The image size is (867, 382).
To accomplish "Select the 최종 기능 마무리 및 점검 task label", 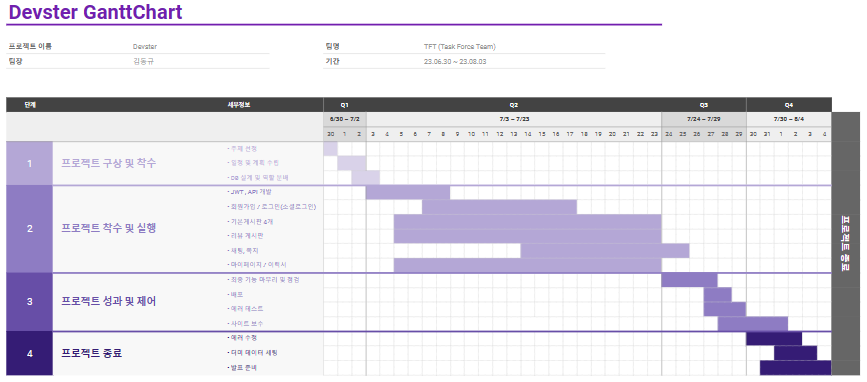I will coord(263,280).
